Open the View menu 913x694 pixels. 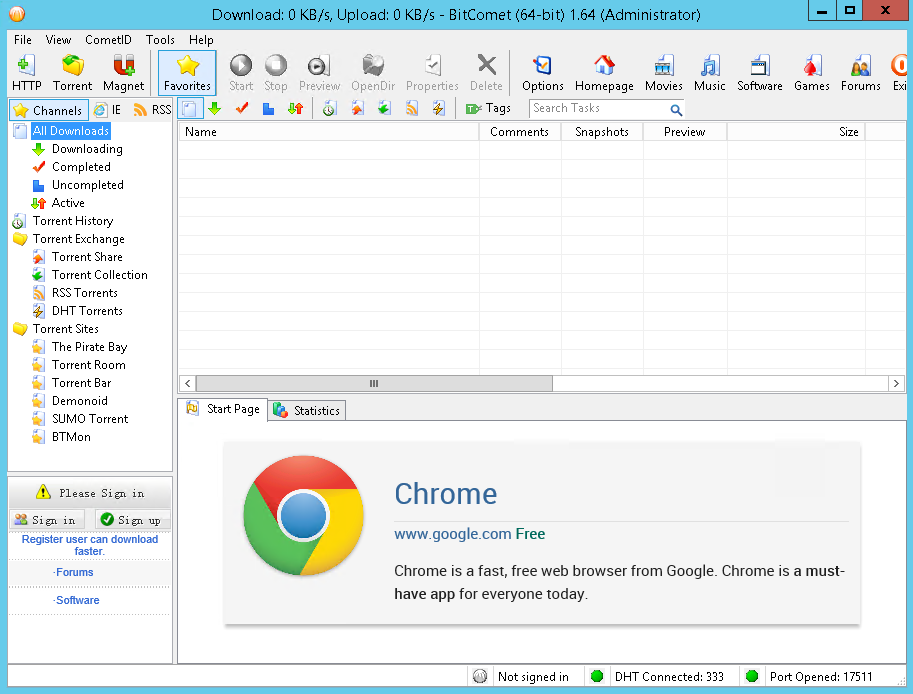click(x=58, y=40)
